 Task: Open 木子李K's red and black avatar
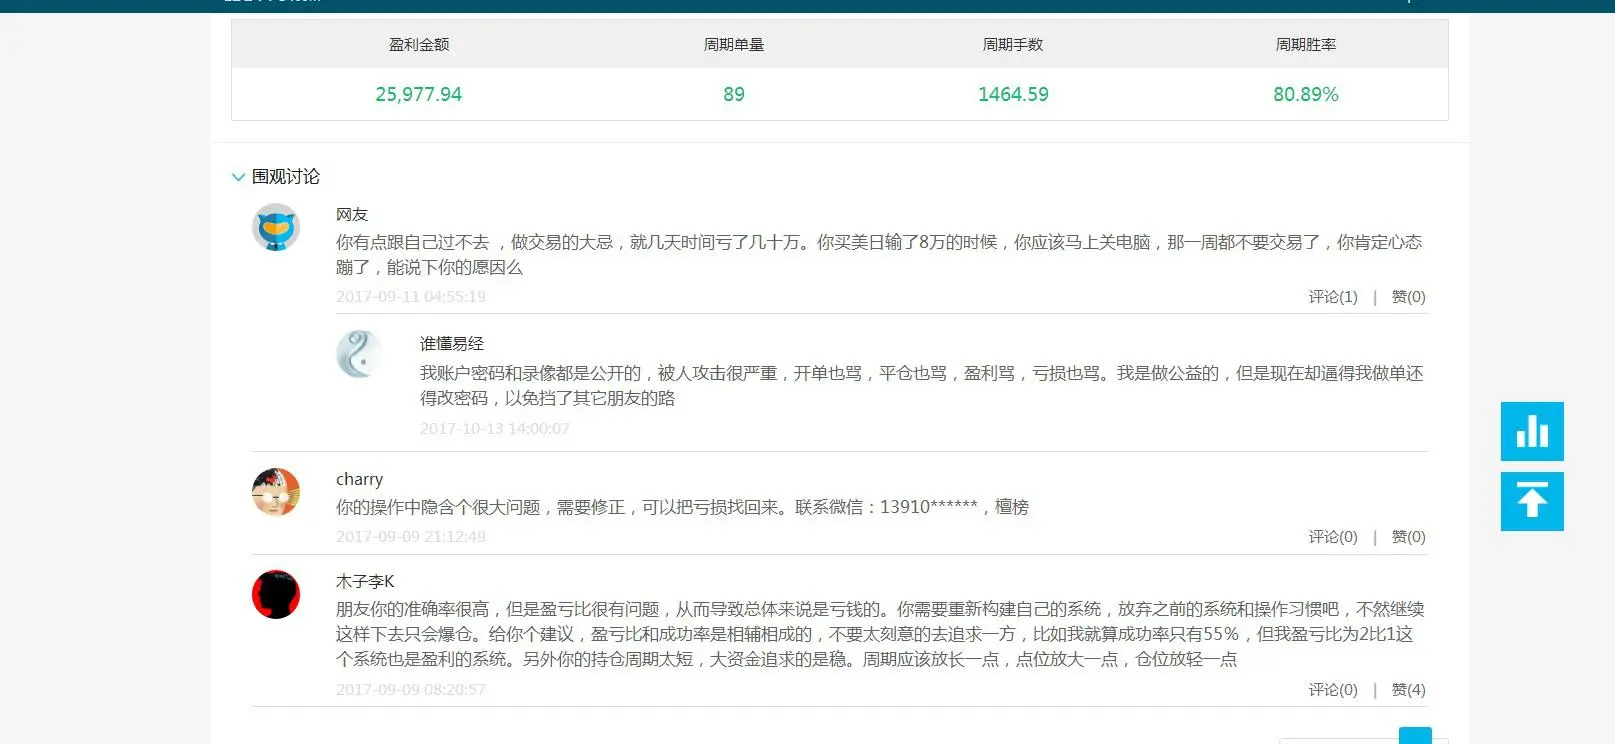[x=276, y=594]
